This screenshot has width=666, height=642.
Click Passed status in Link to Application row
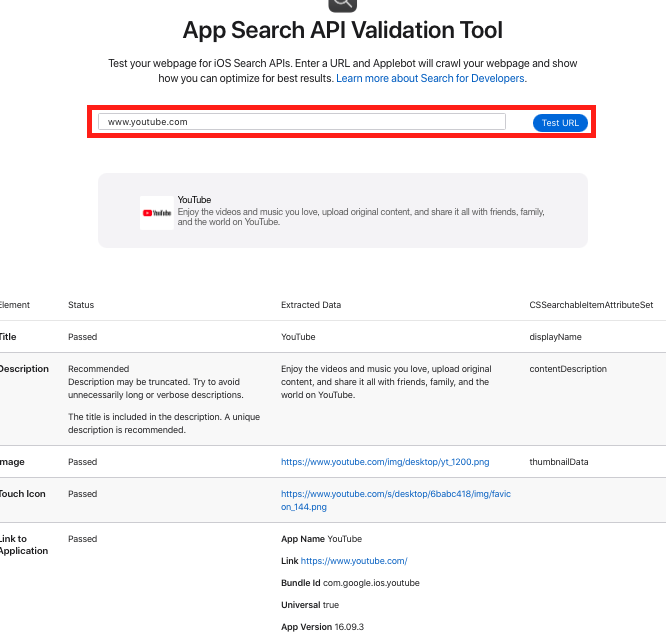82,539
